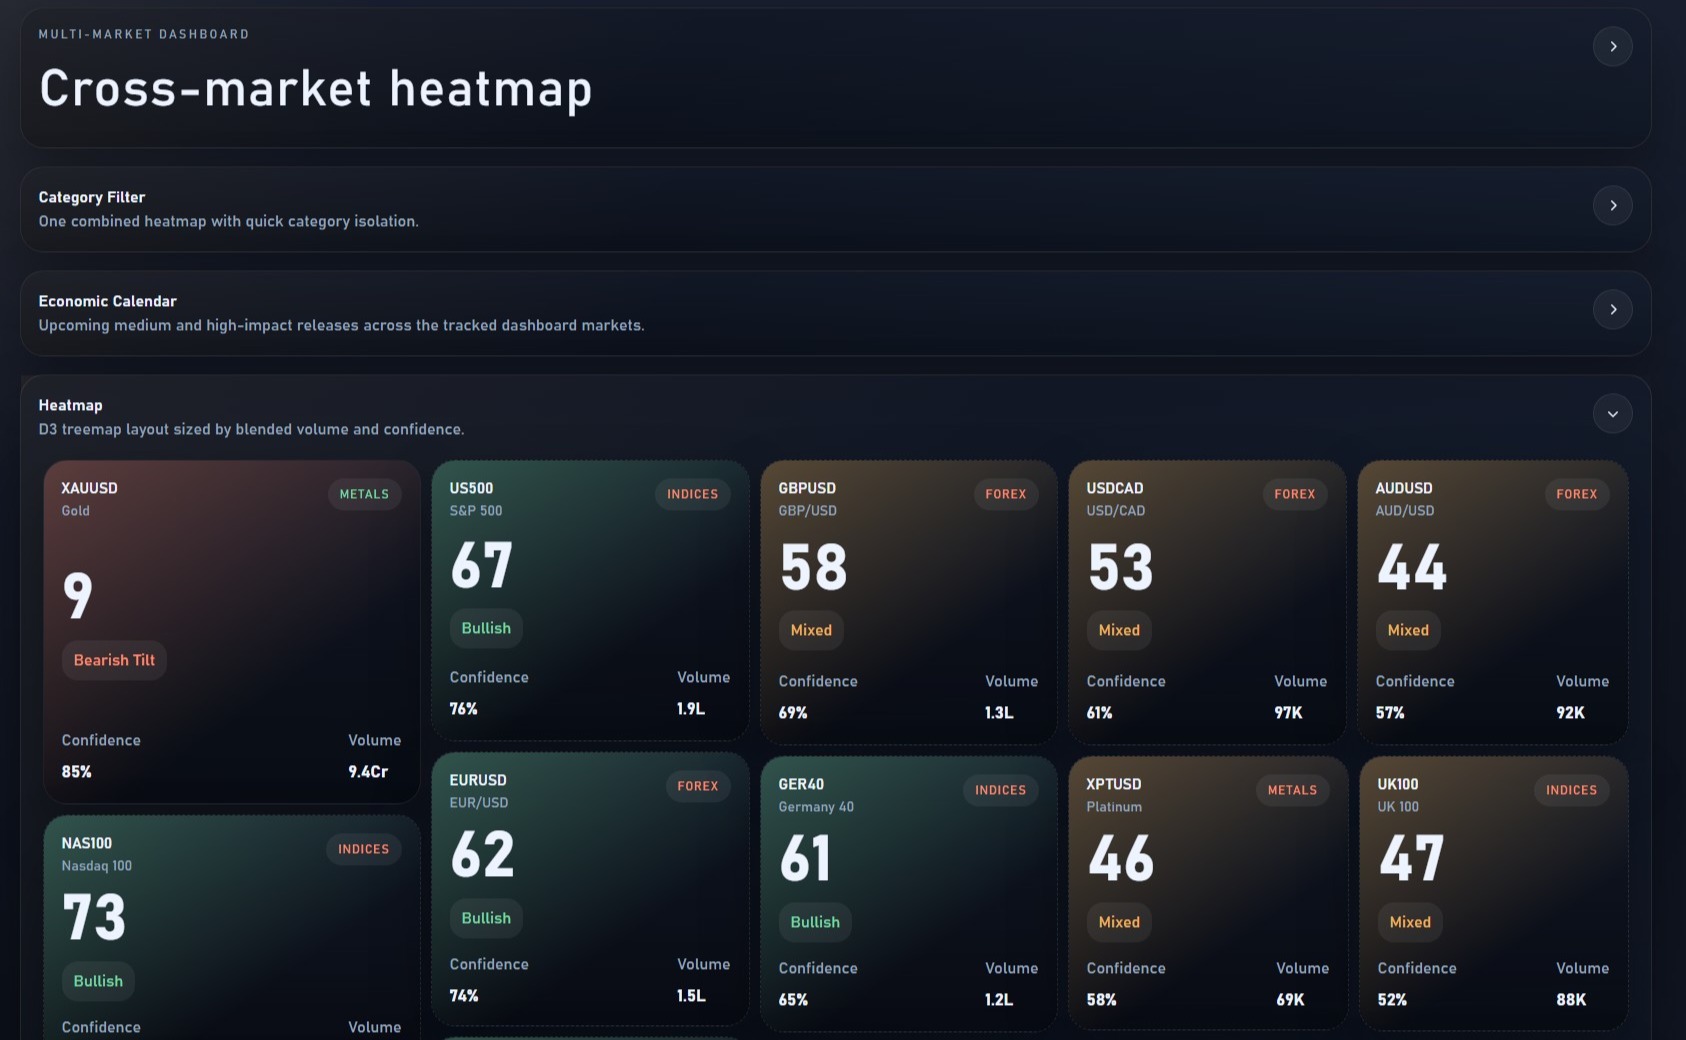Click the Mixed badge on USDCAD
This screenshot has width=1686, height=1040.
point(1119,630)
